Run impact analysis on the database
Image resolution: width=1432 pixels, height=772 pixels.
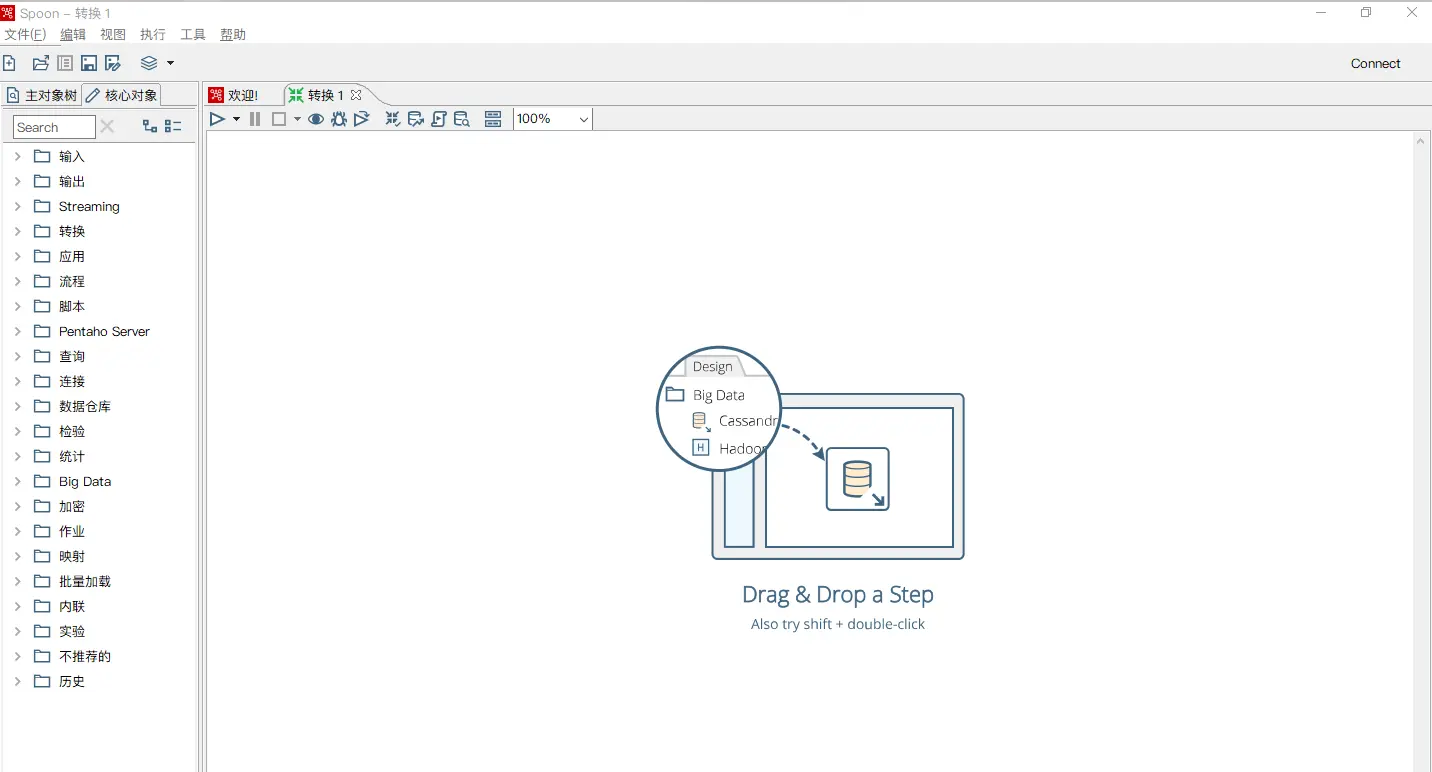click(x=416, y=119)
